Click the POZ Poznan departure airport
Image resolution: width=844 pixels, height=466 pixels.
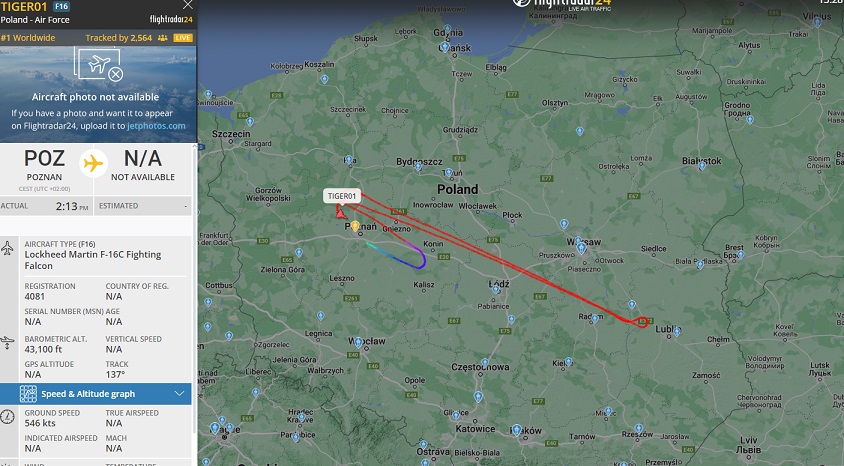45,165
